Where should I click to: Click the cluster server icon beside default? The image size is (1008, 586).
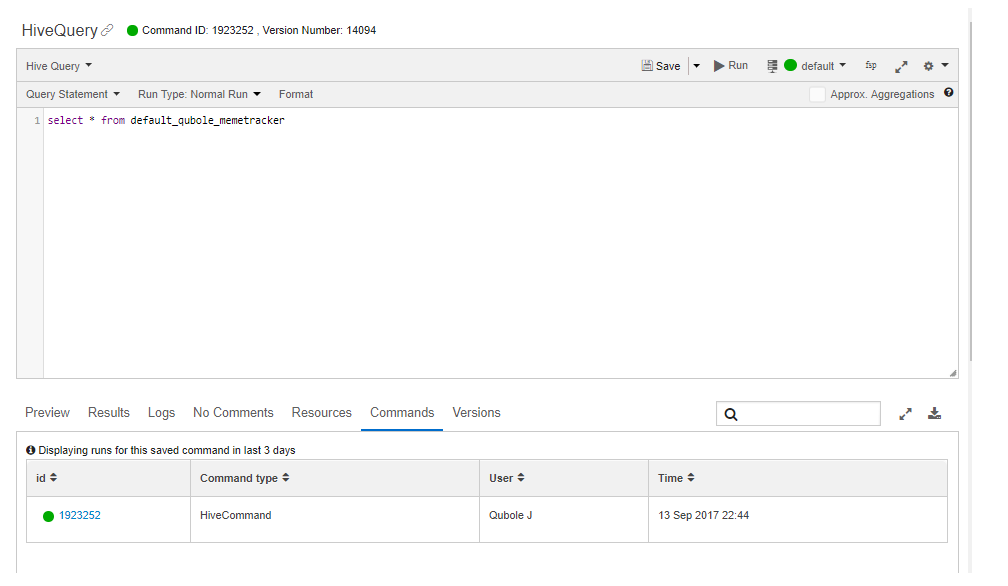772,66
